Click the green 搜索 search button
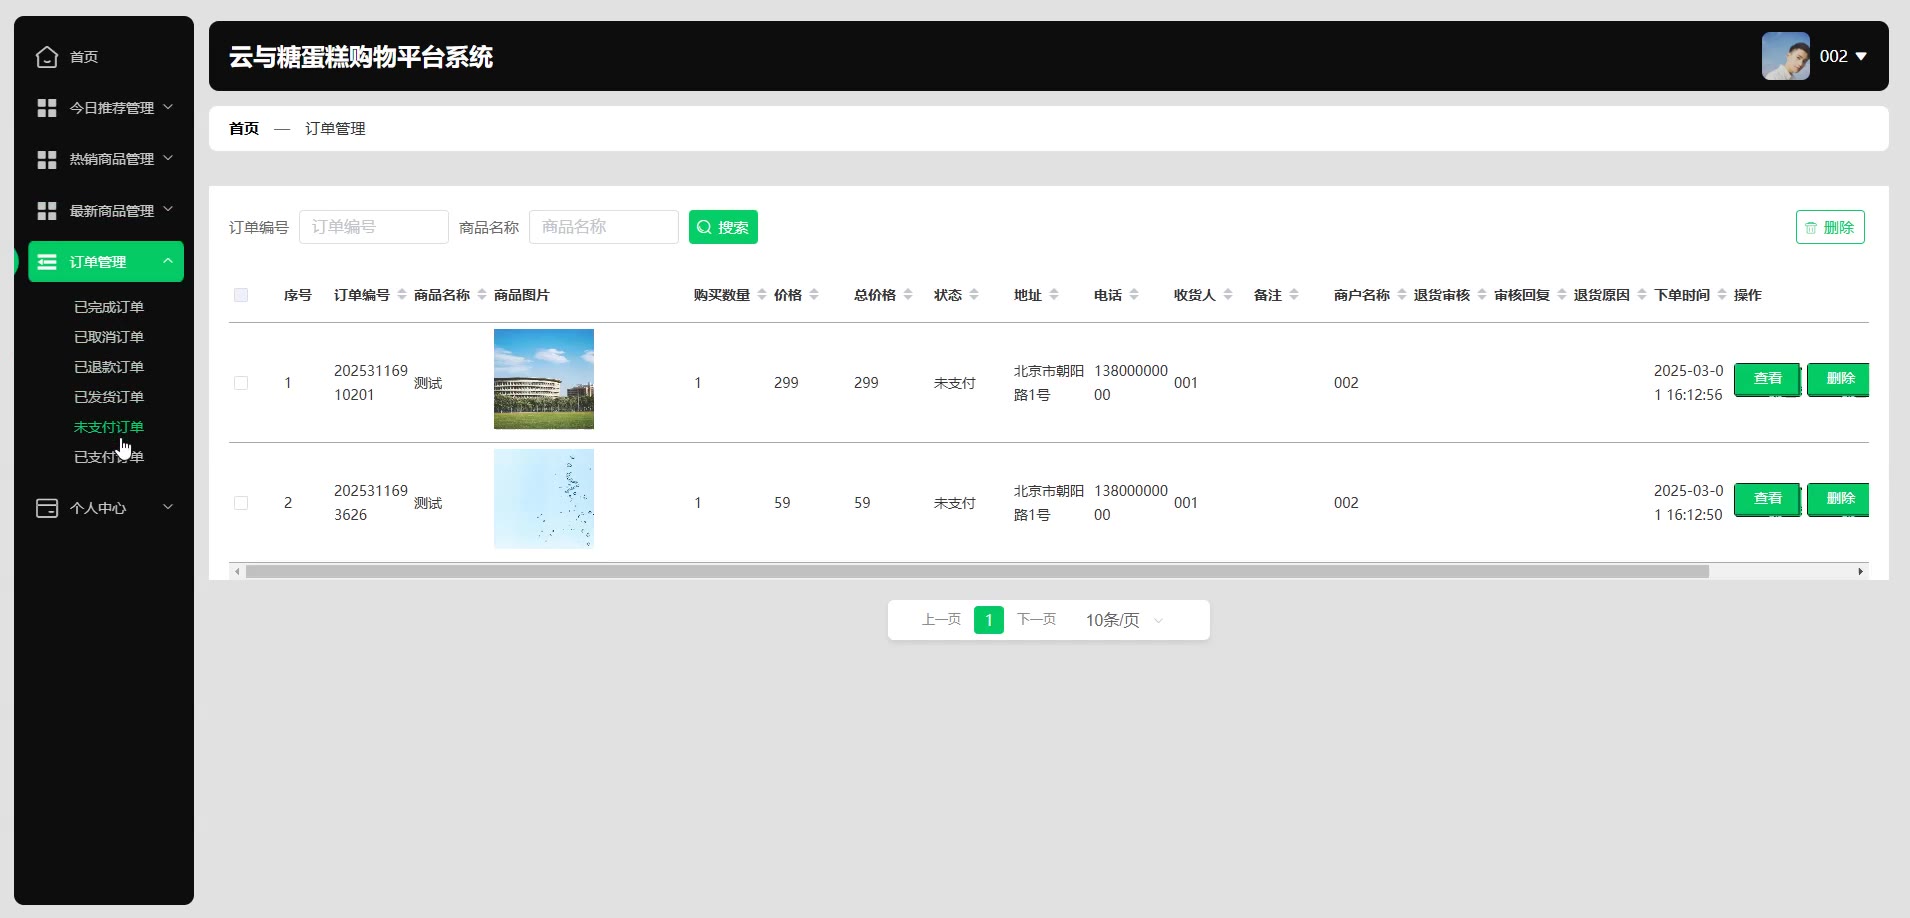1910x918 pixels. pos(723,227)
